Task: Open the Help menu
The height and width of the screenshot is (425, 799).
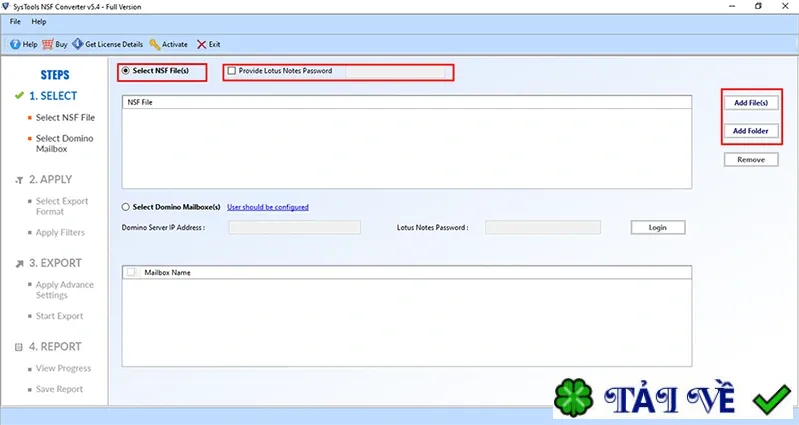Action: (39, 21)
